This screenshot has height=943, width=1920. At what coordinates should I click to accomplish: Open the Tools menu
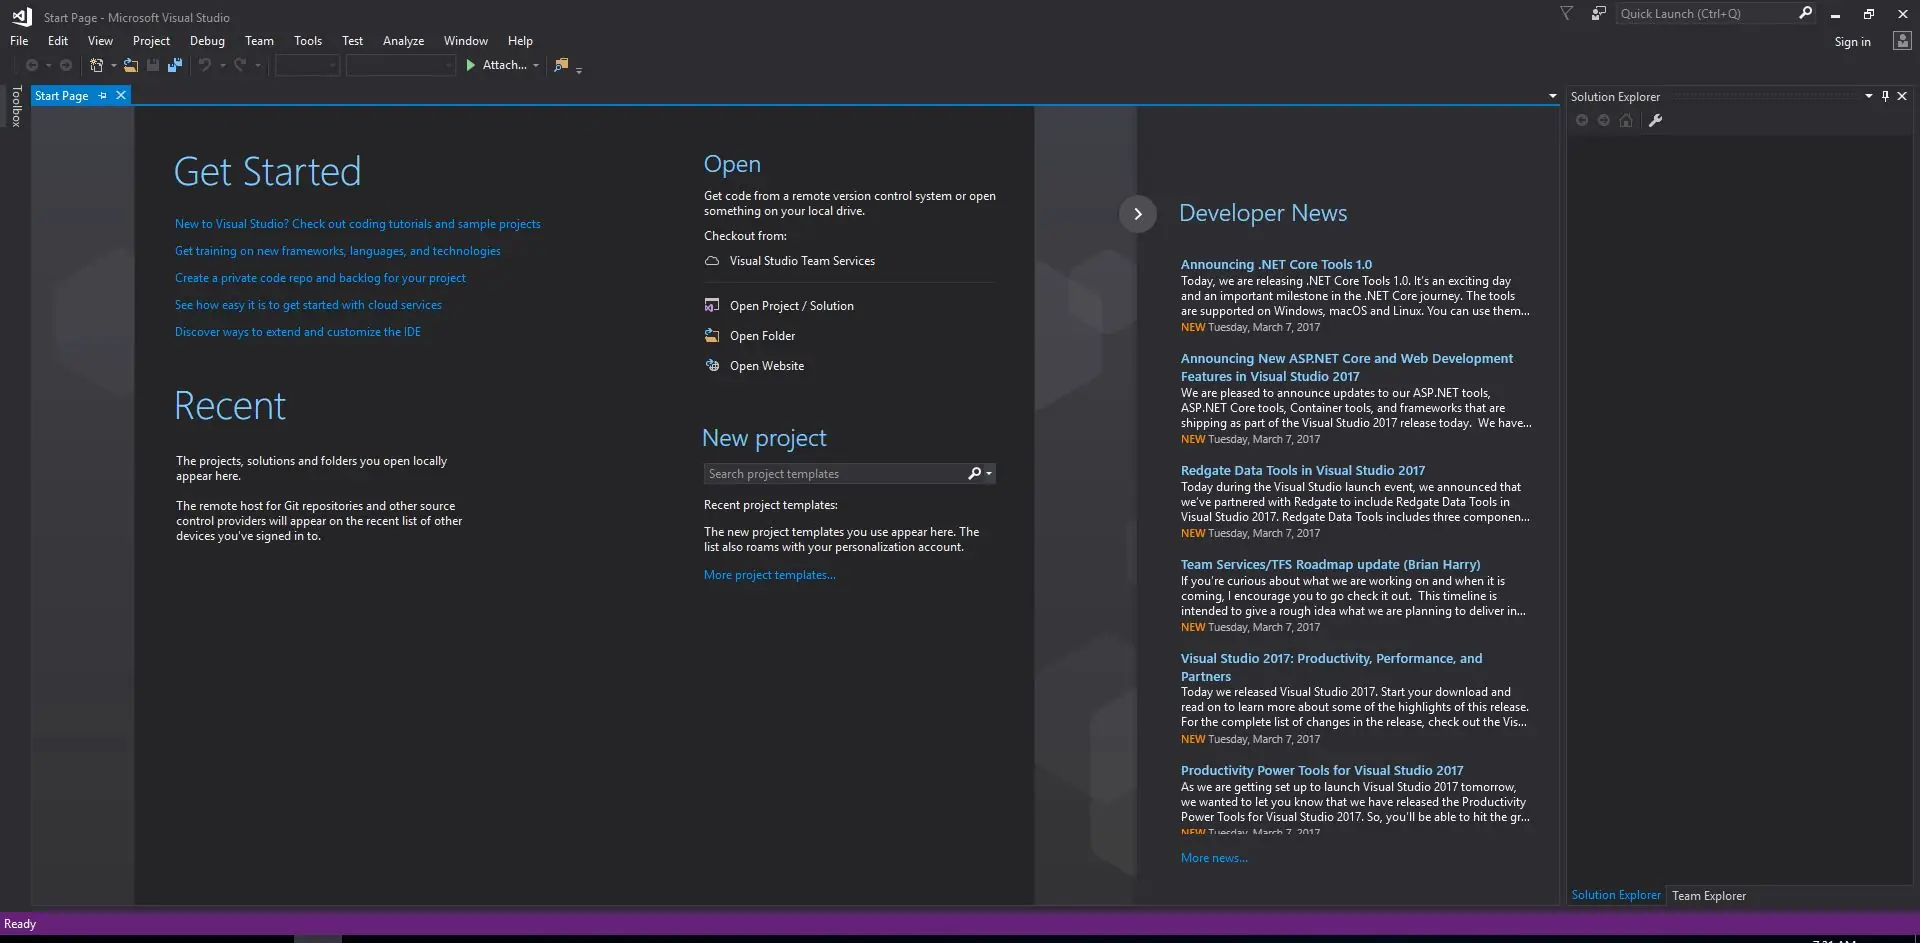[308, 41]
